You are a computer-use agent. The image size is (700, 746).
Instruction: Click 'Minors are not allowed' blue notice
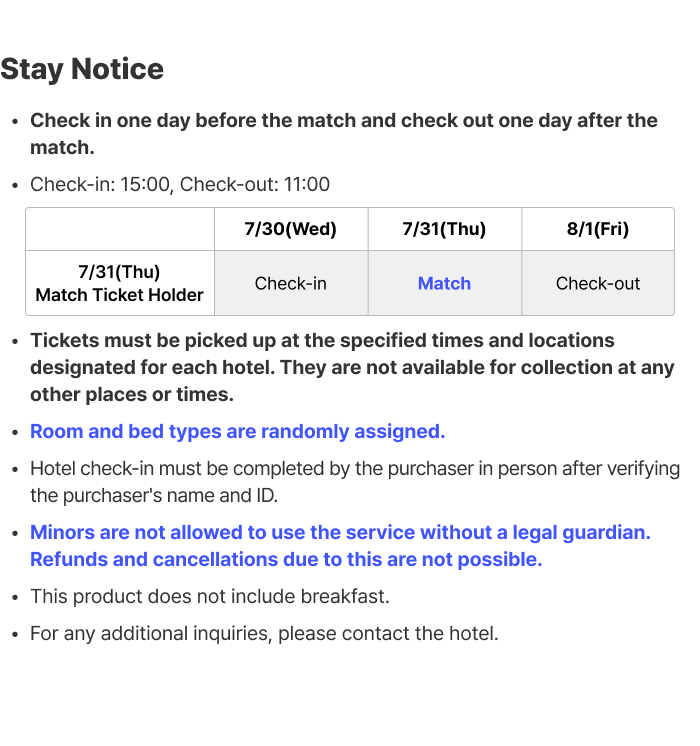[x=340, y=532]
